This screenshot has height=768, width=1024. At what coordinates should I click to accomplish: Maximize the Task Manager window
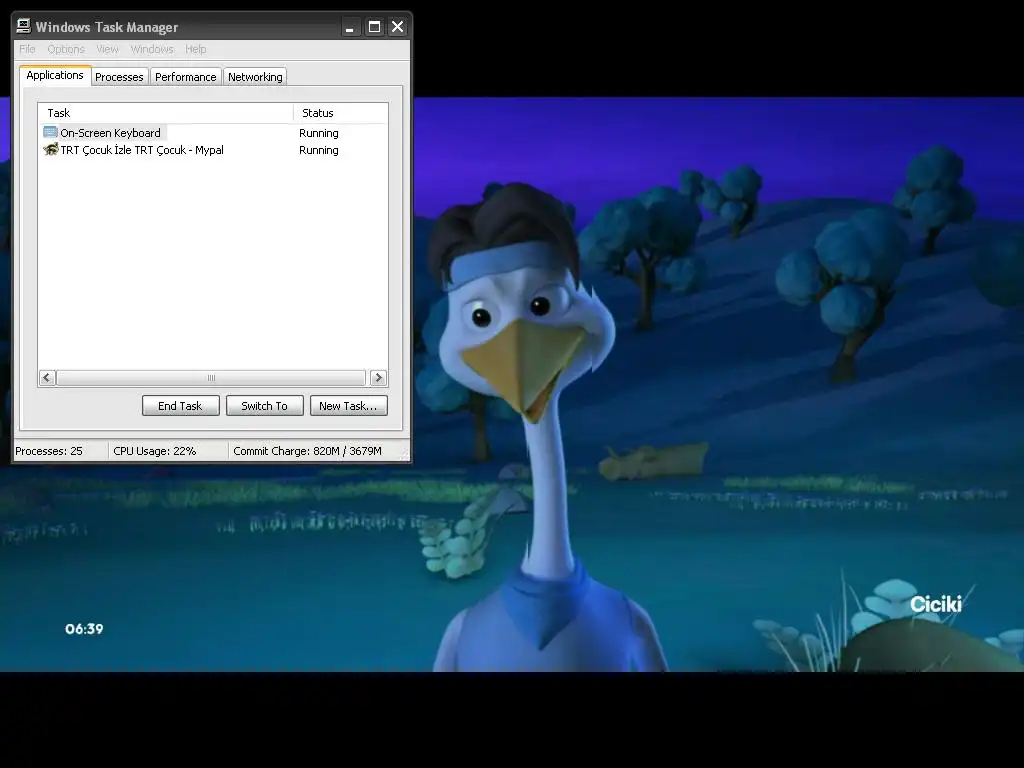[x=374, y=27]
